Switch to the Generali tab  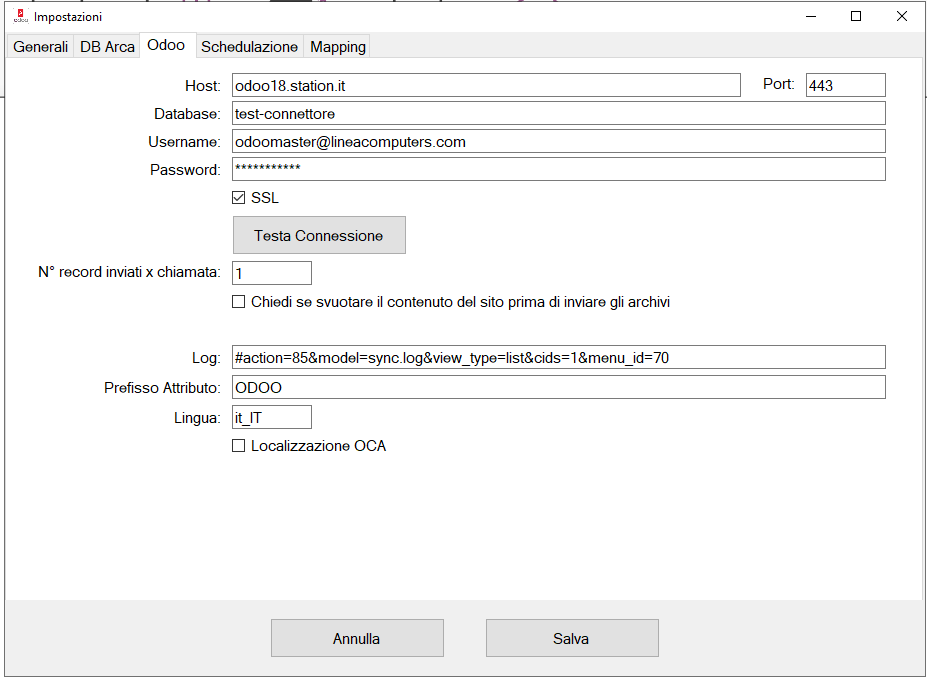click(40, 47)
